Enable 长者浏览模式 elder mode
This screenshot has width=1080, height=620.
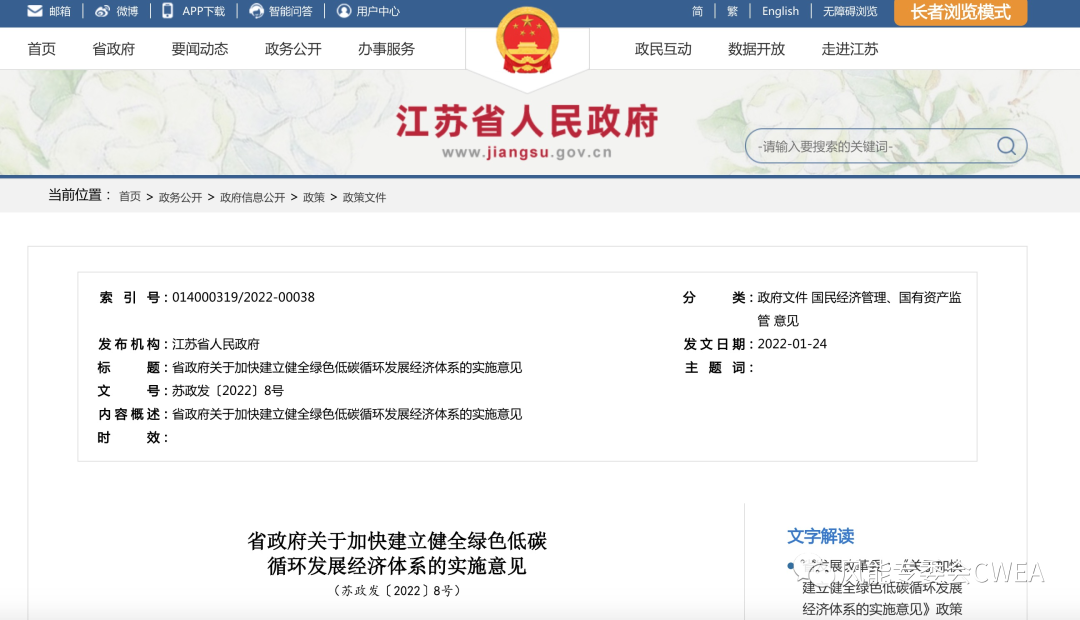pyautogui.click(x=960, y=12)
